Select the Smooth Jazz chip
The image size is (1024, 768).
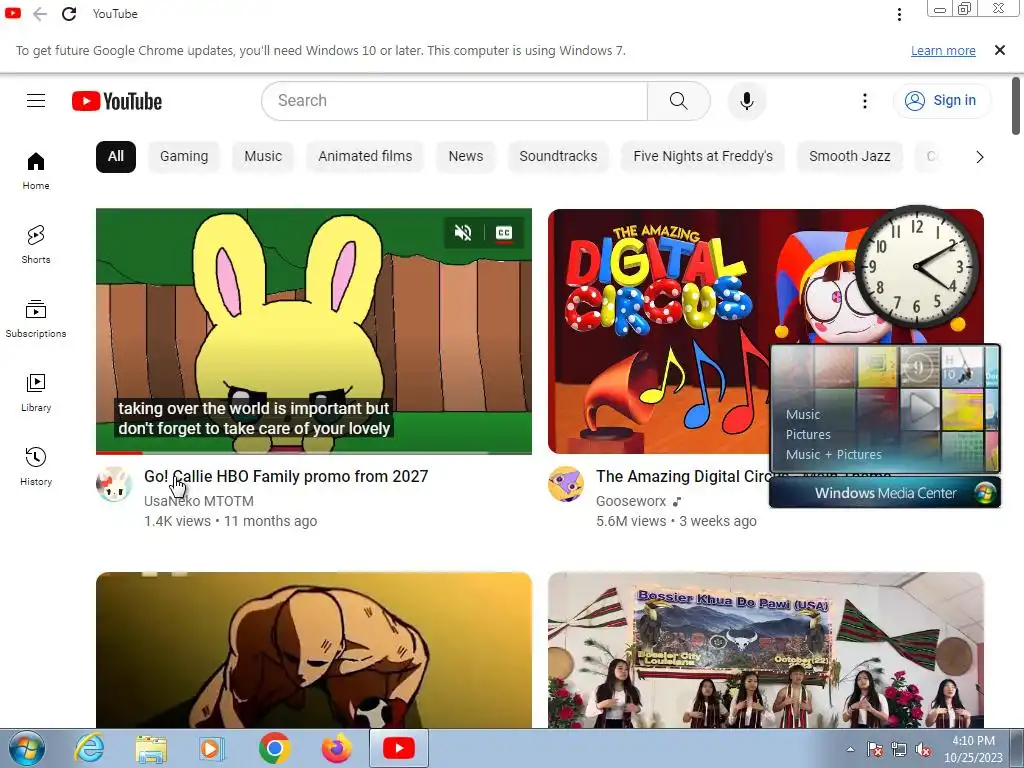point(850,157)
